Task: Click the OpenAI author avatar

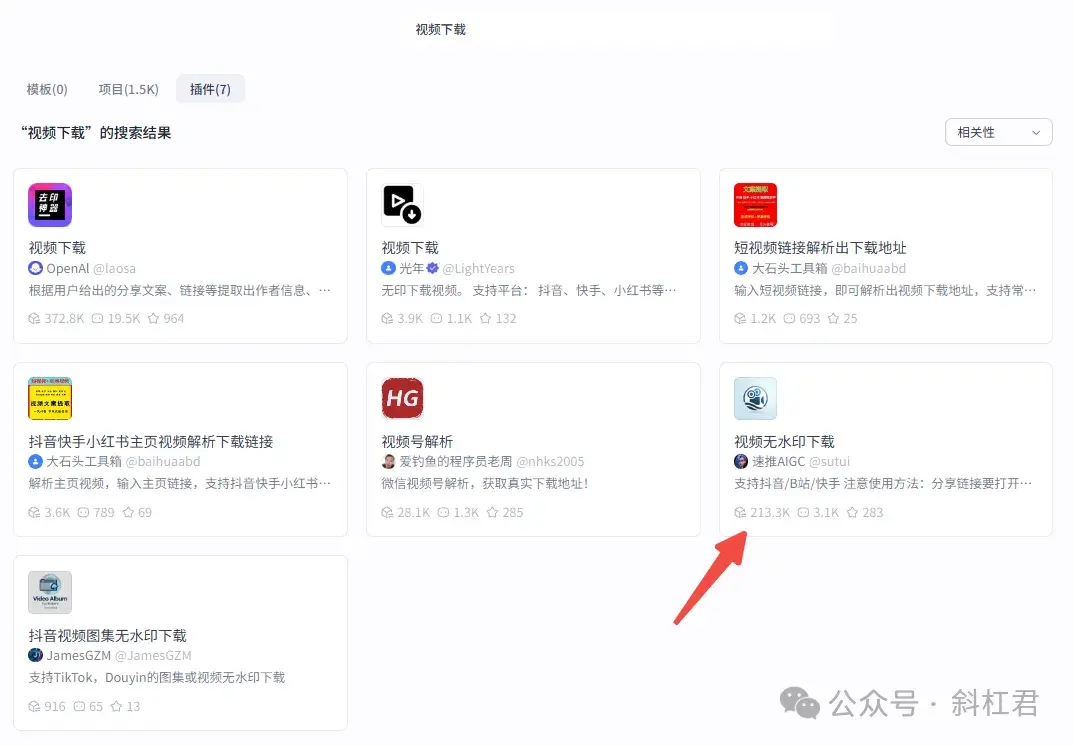Action: pos(36,268)
